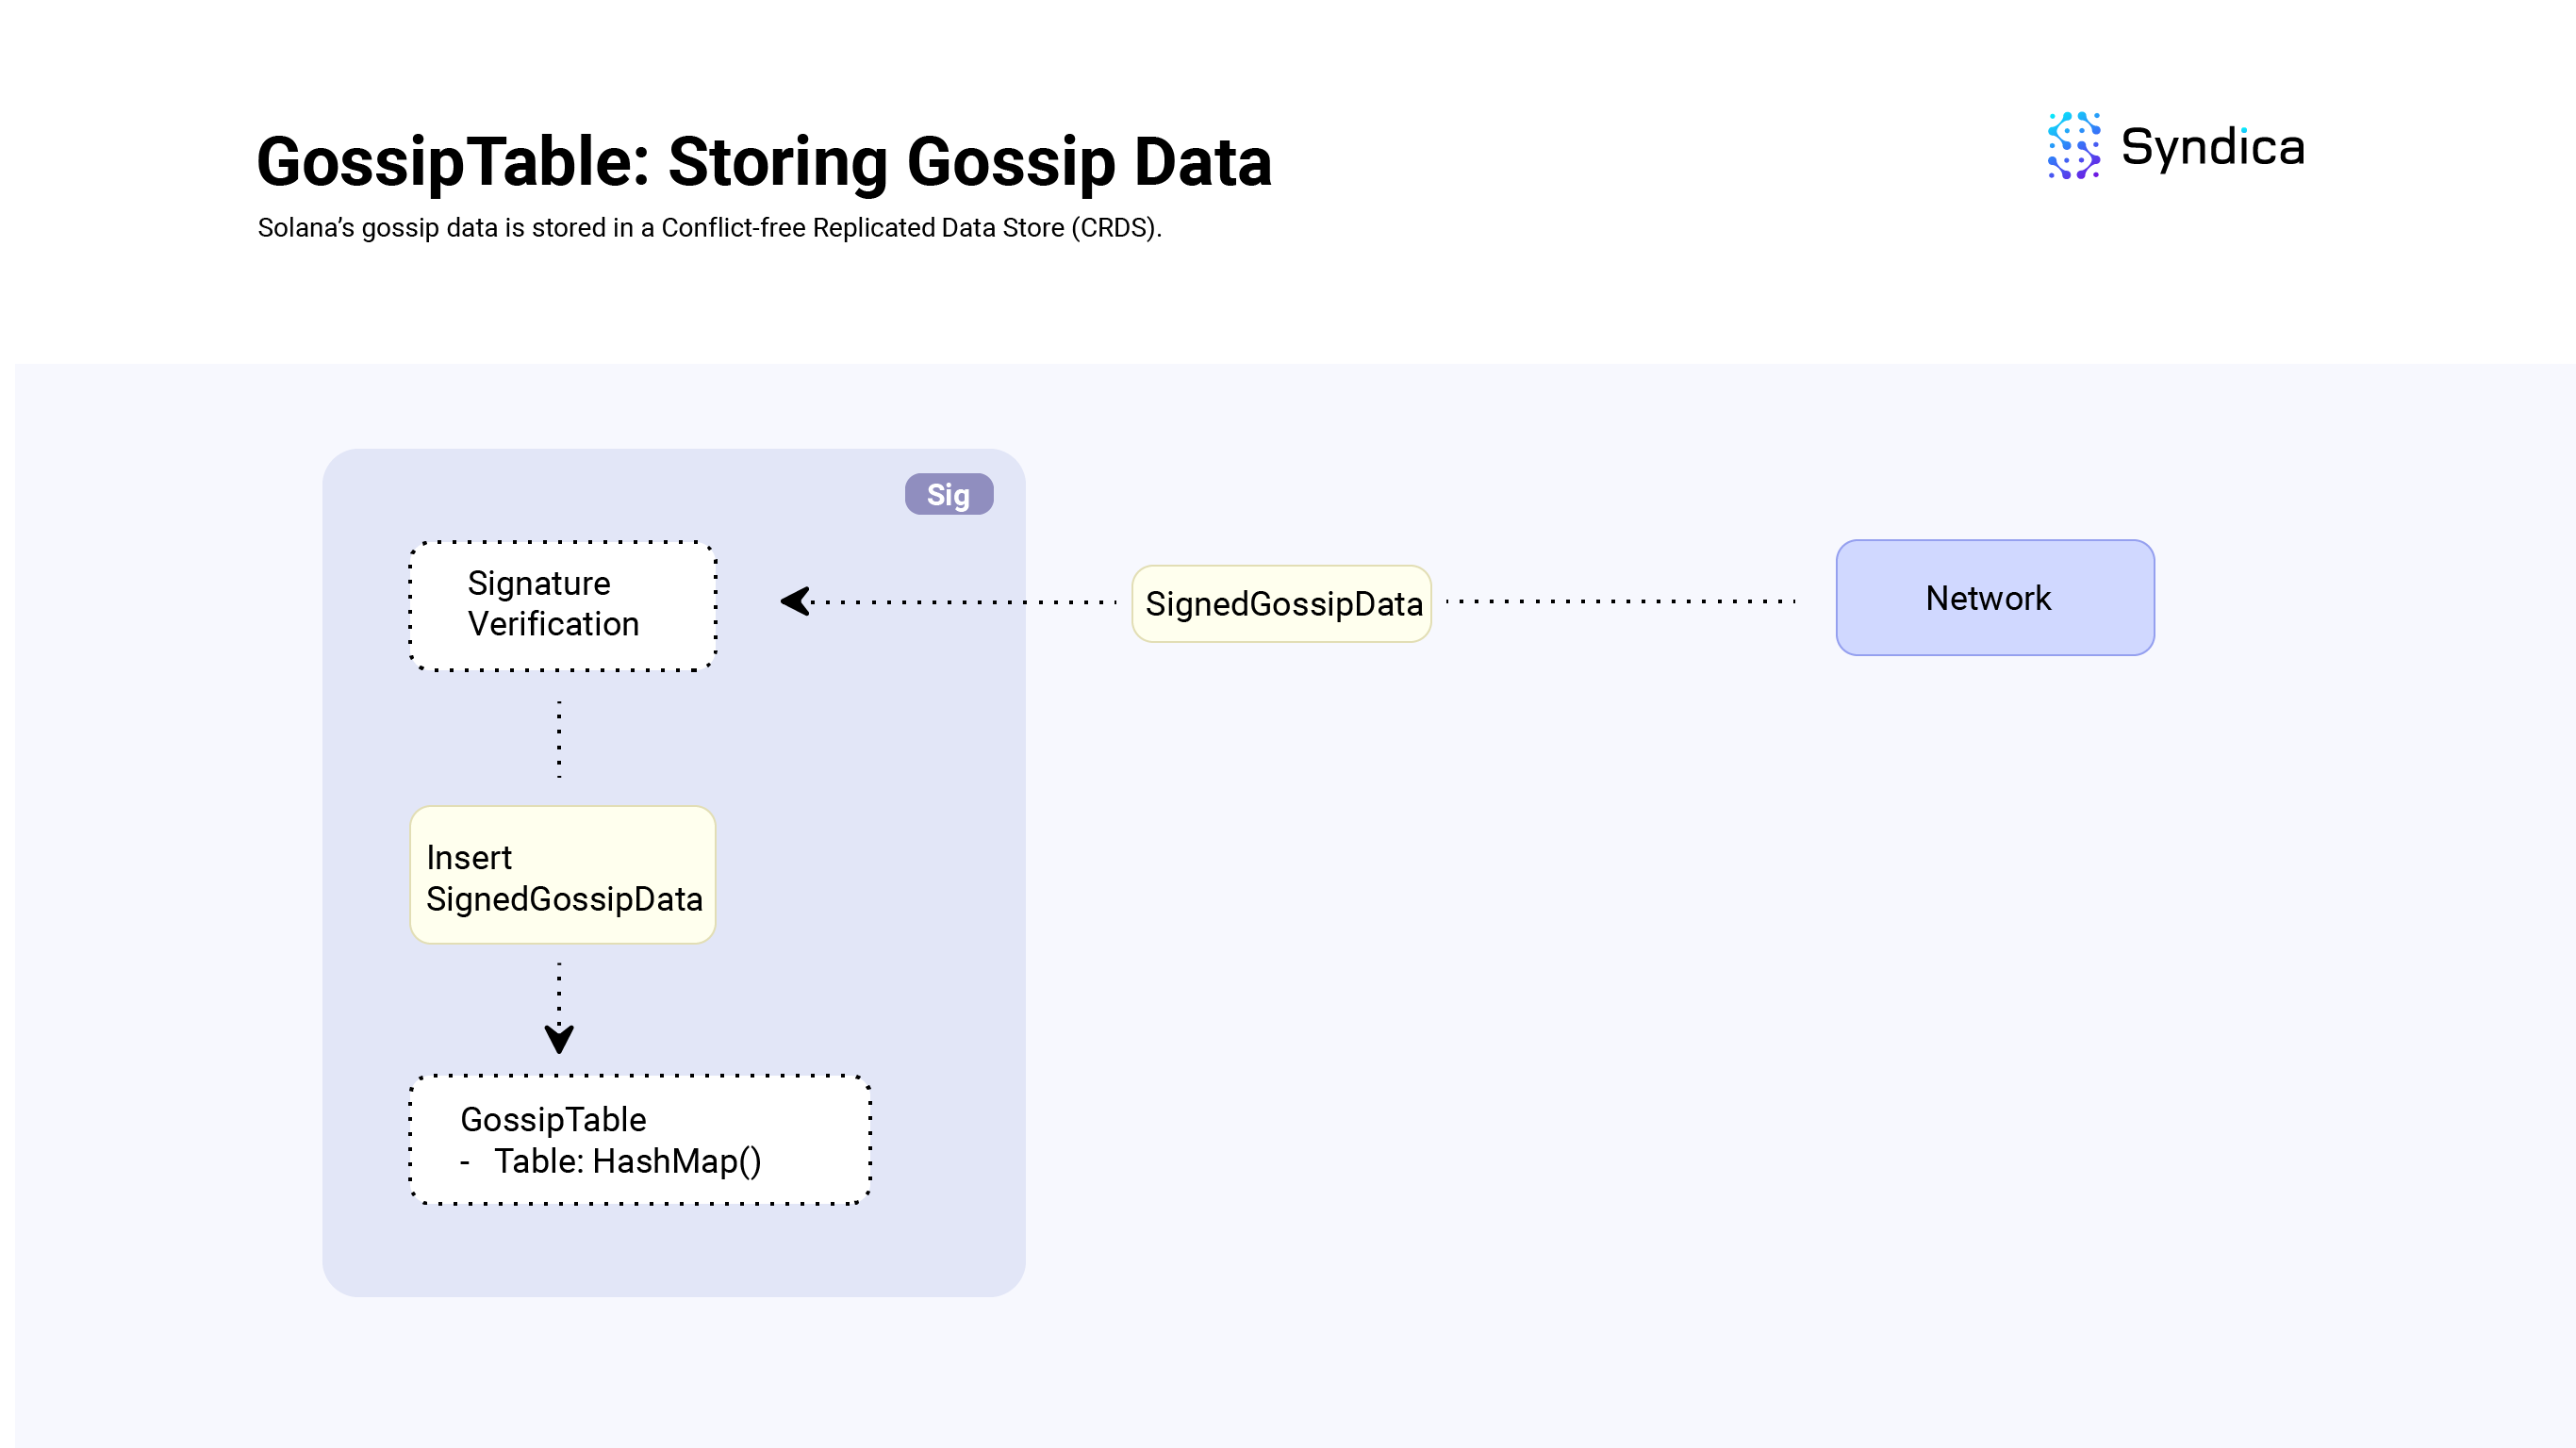Toggle the Insert SignedGossipData step
The image size is (2576, 1448).
point(562,877)
